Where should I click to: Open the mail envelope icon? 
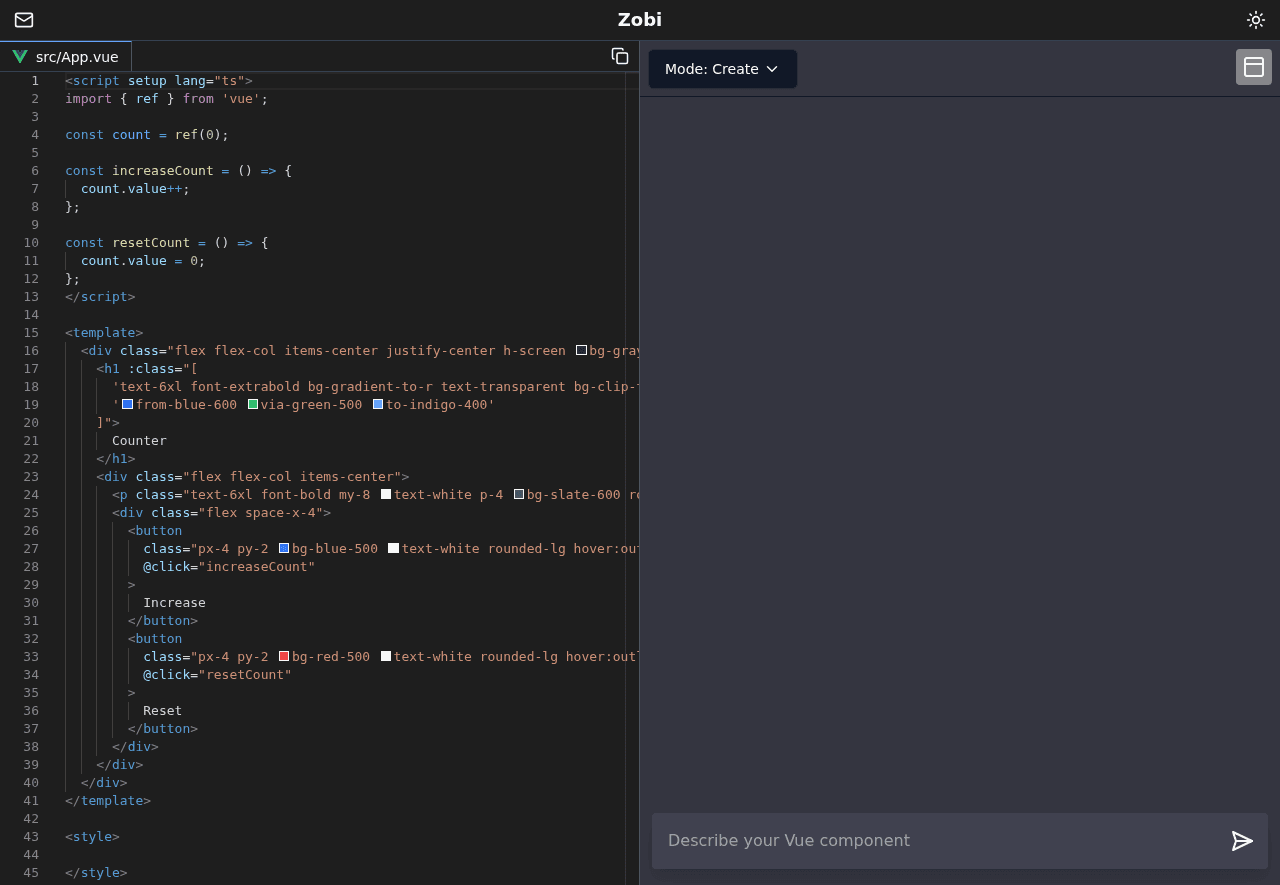coord(24,20)
